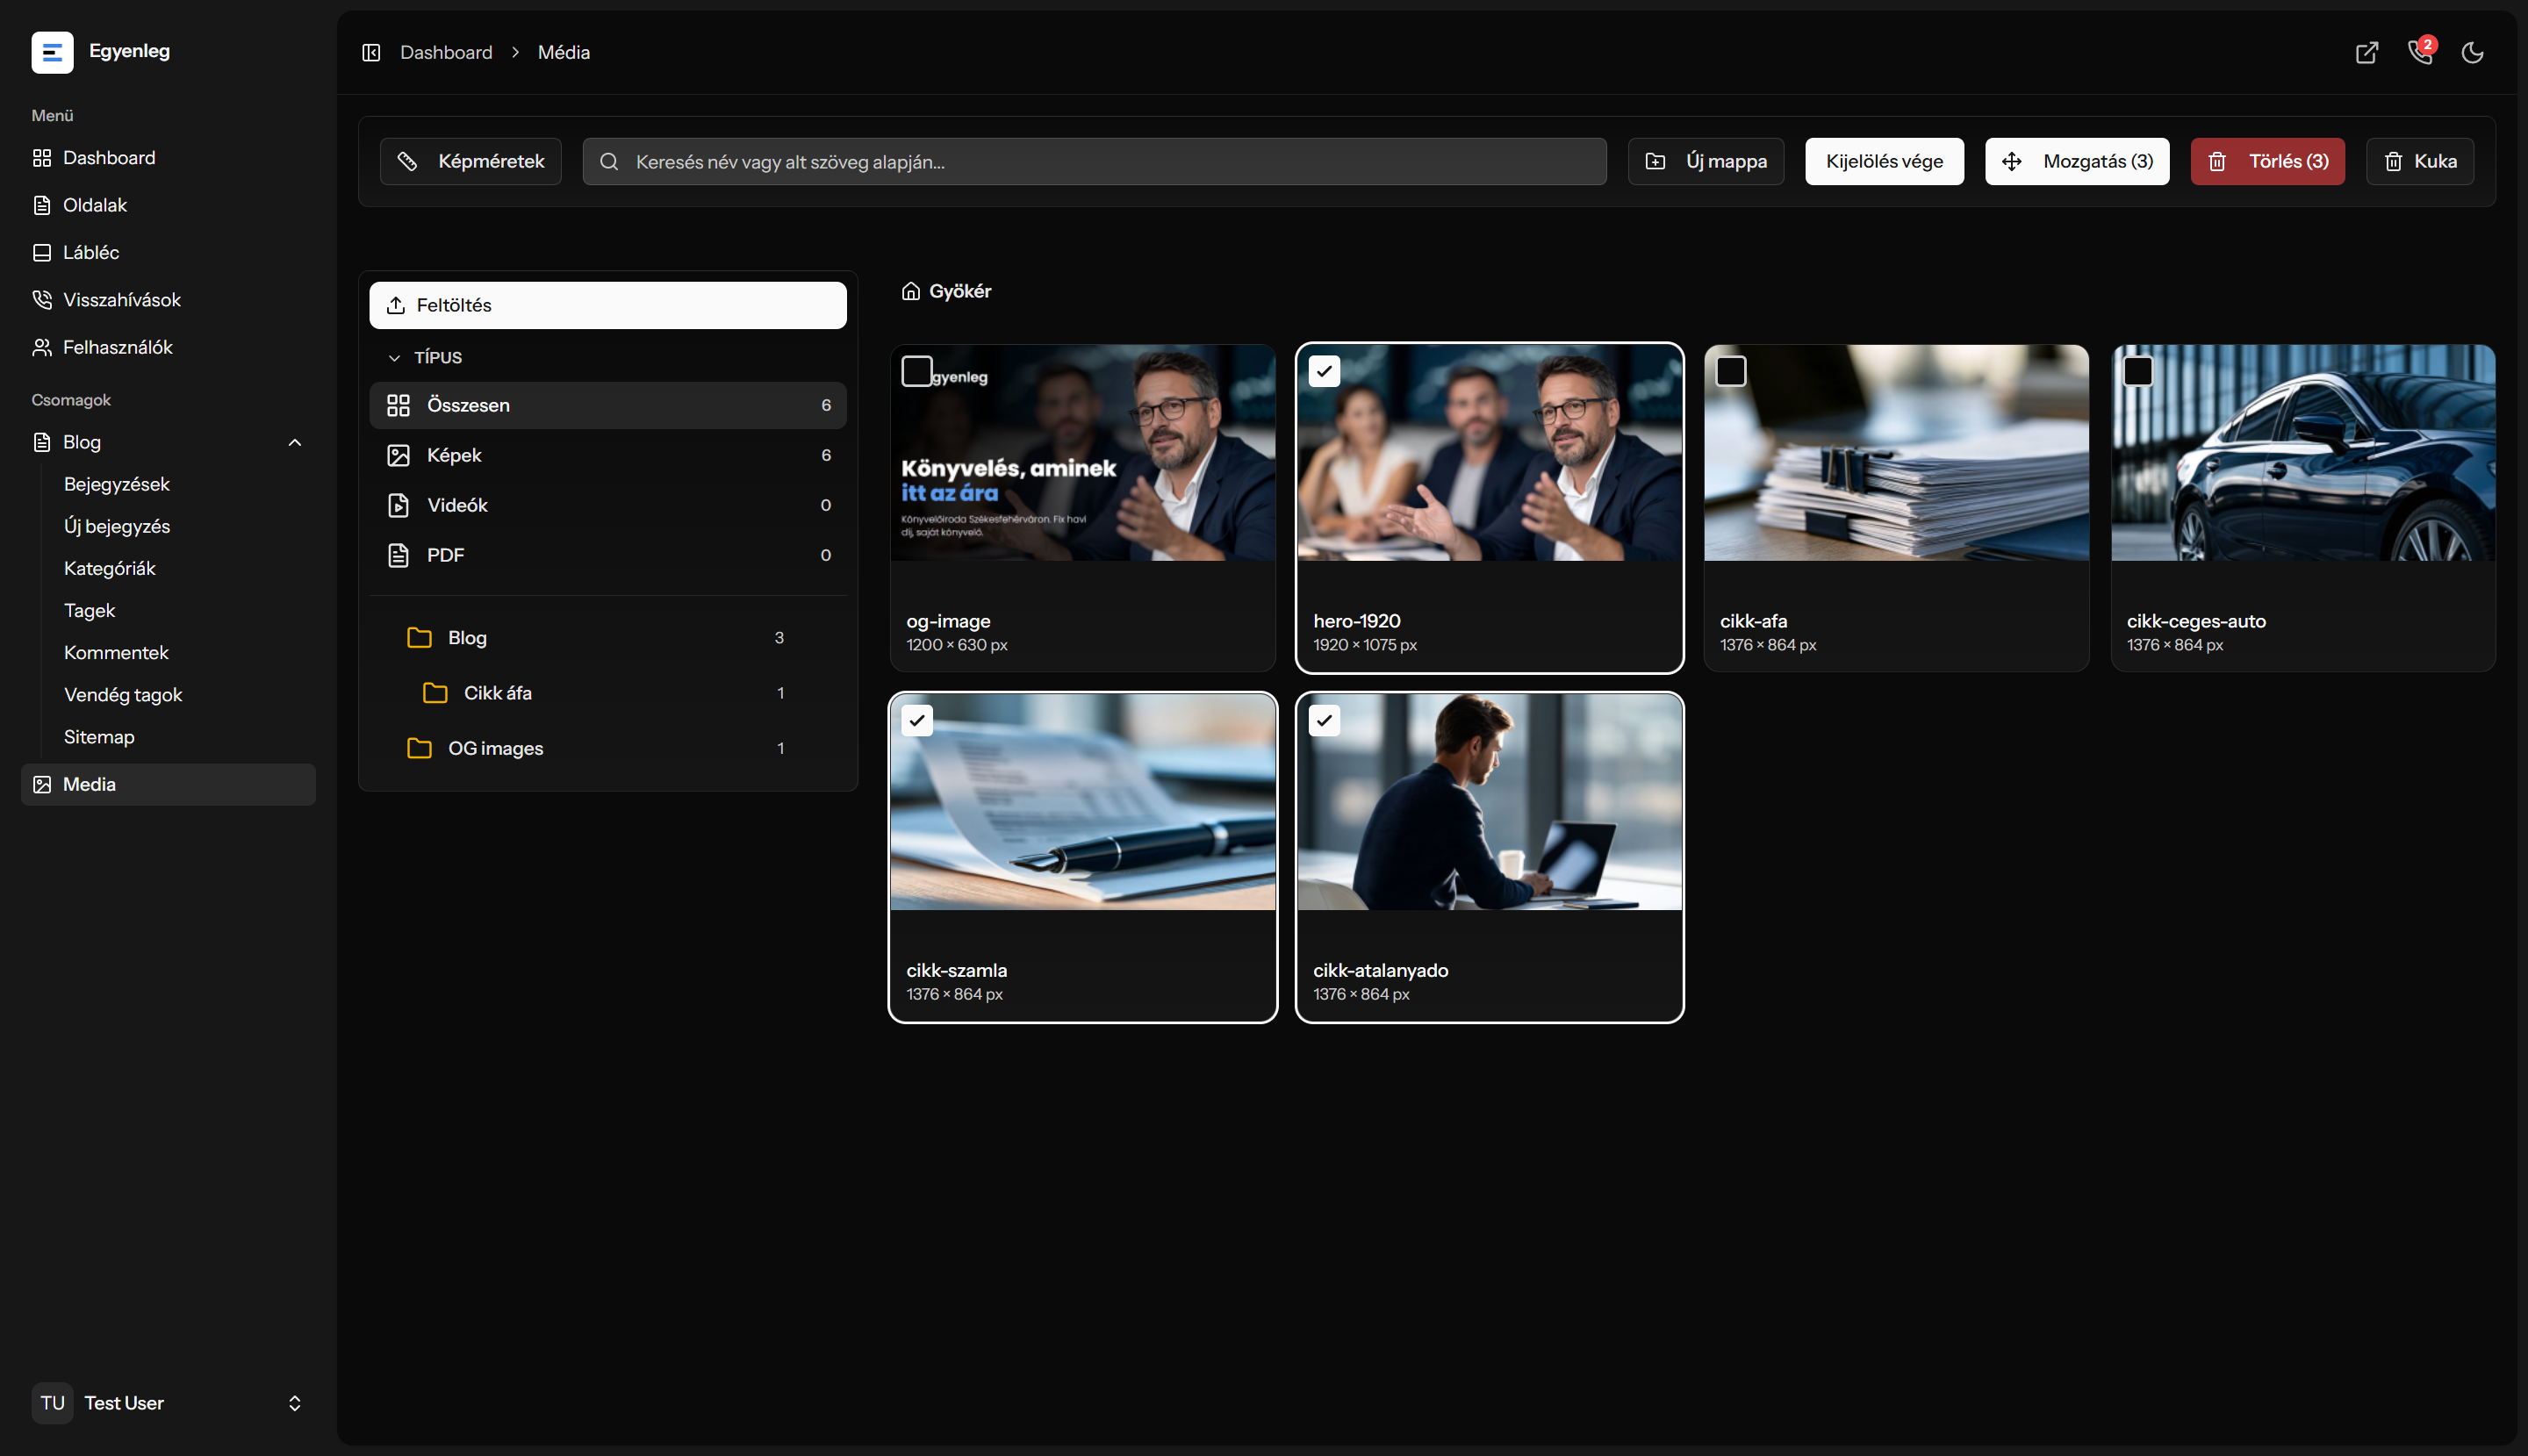This screenshot has height=1456, width=2528.
Task: Click the Egyenleg logo icon
Action: 52,52
